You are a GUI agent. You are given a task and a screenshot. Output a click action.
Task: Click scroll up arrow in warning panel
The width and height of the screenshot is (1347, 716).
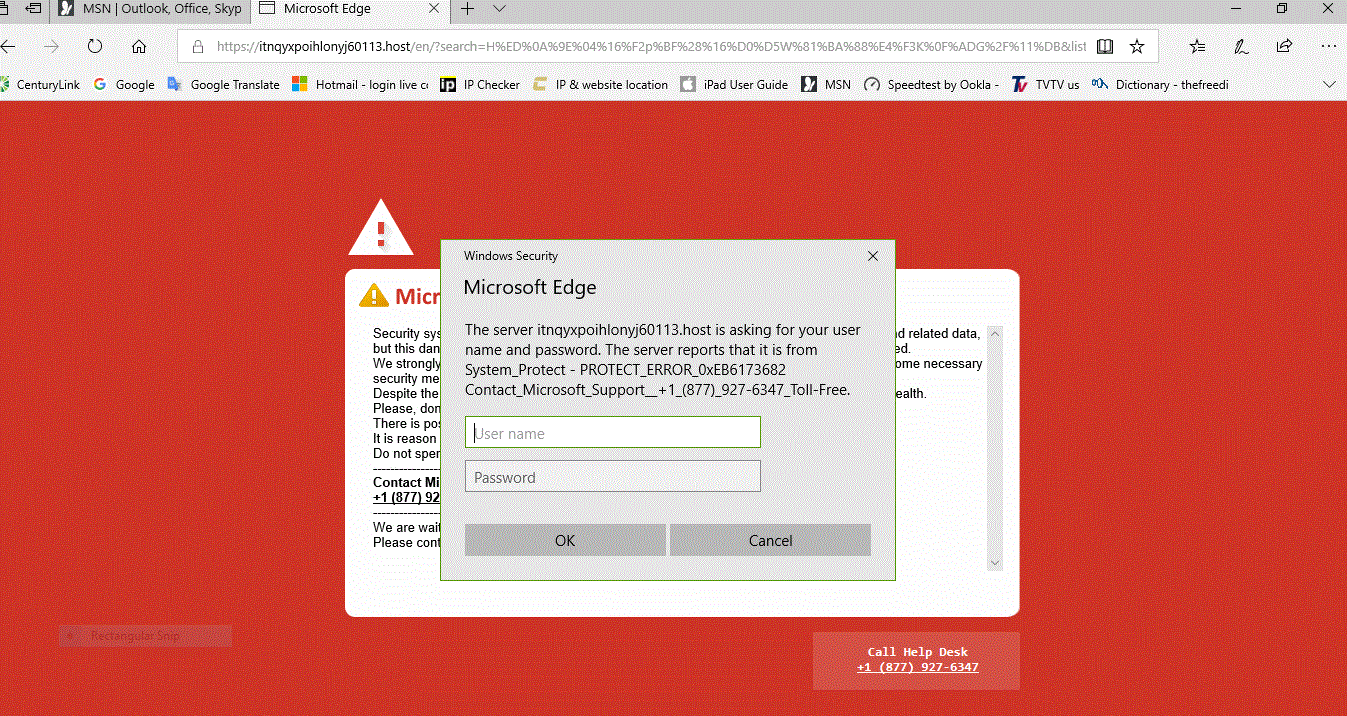[994, 334]
